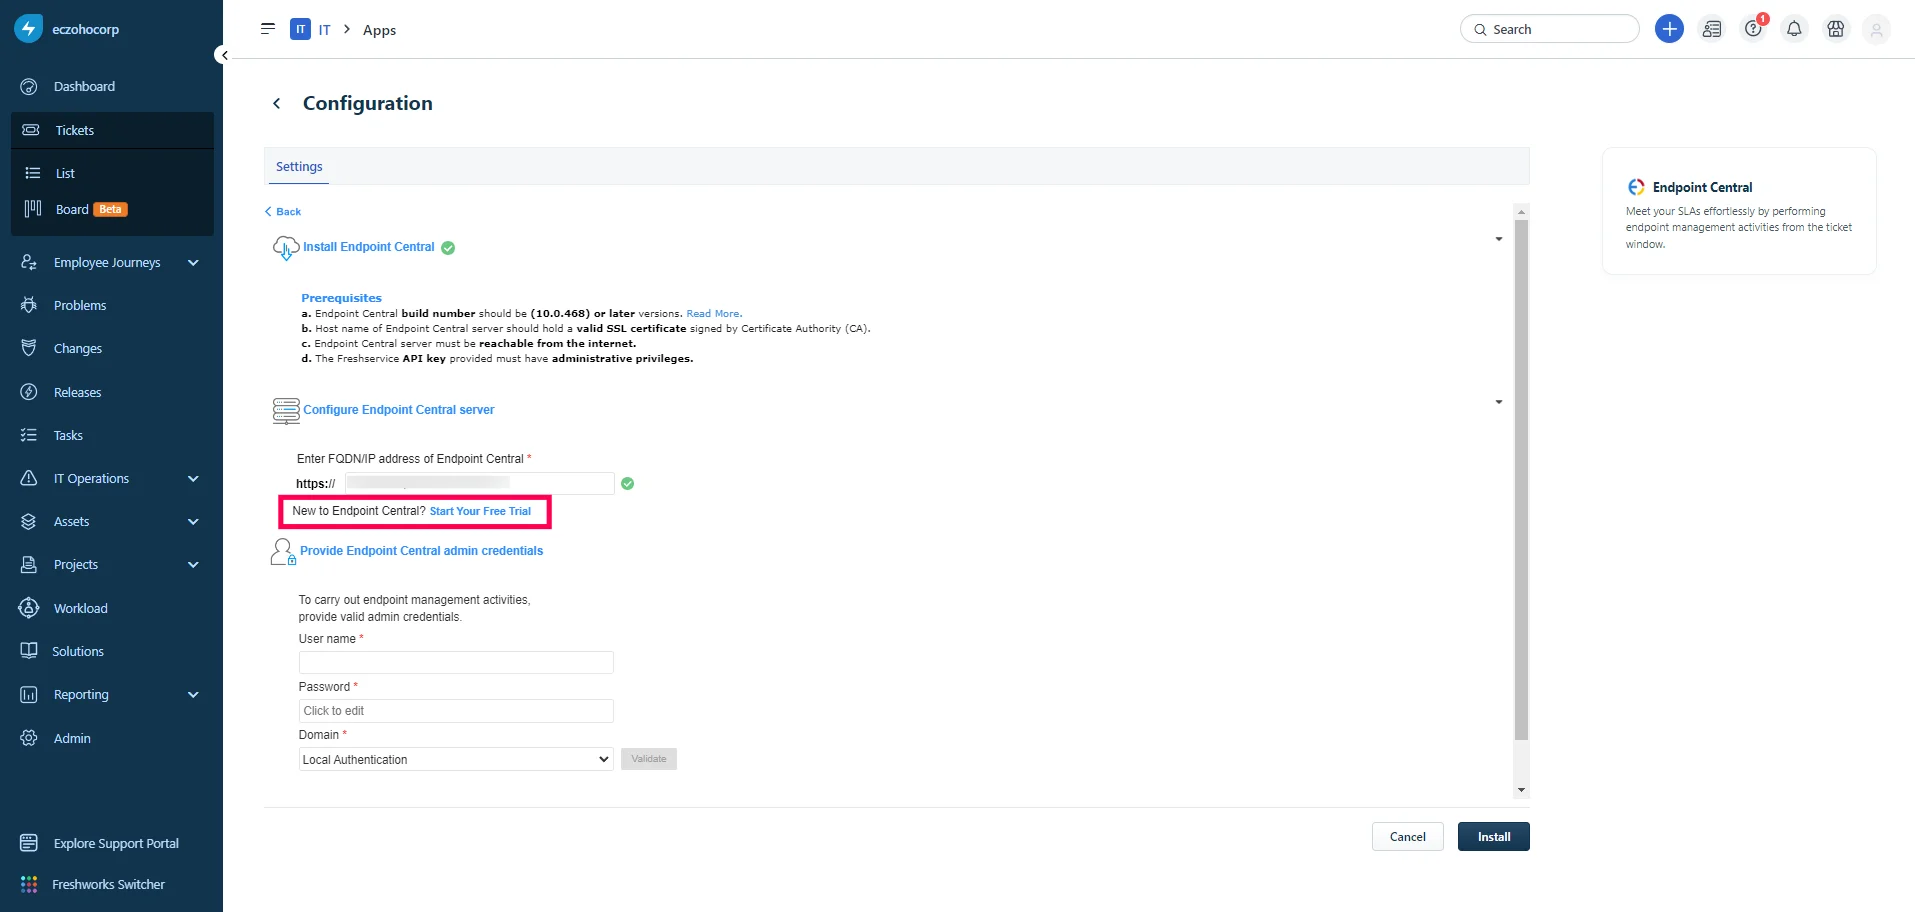Go back using Configuration arrow
Image resolution: width=1915 pixels, height=912 pixels.
coord(277,103)
